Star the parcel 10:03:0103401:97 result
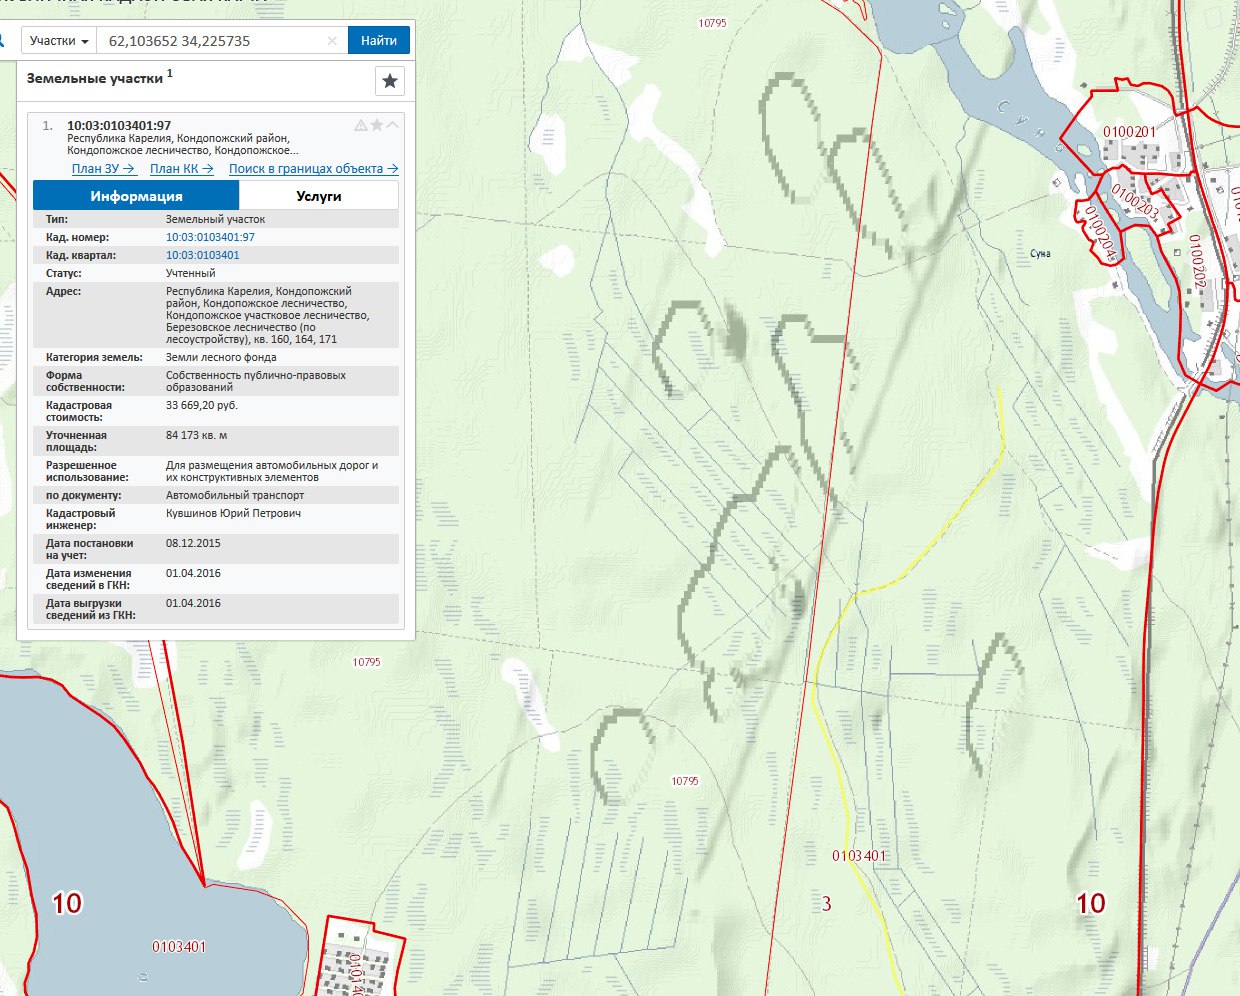This screenshot has height=996, width=1240. [377, 125]
